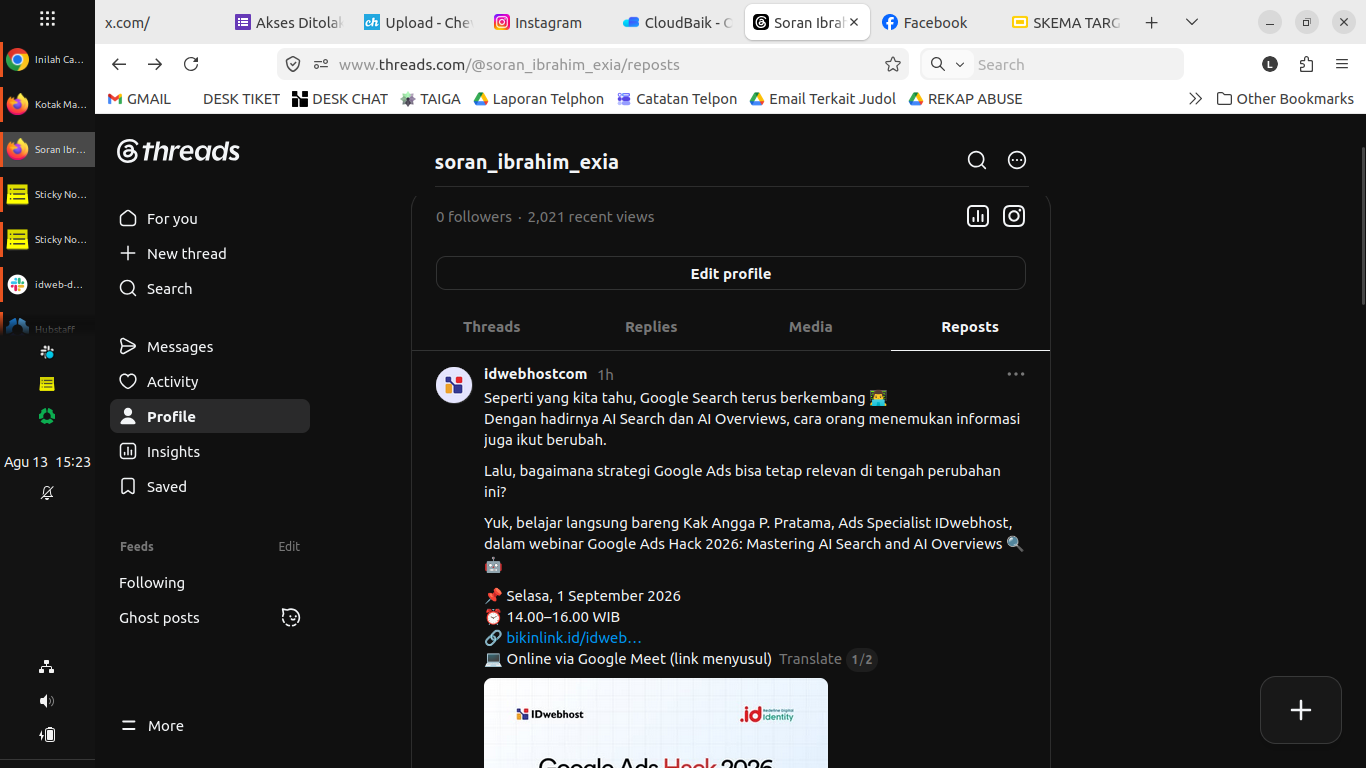Click the Edit profile button

(x=731, y=273)
